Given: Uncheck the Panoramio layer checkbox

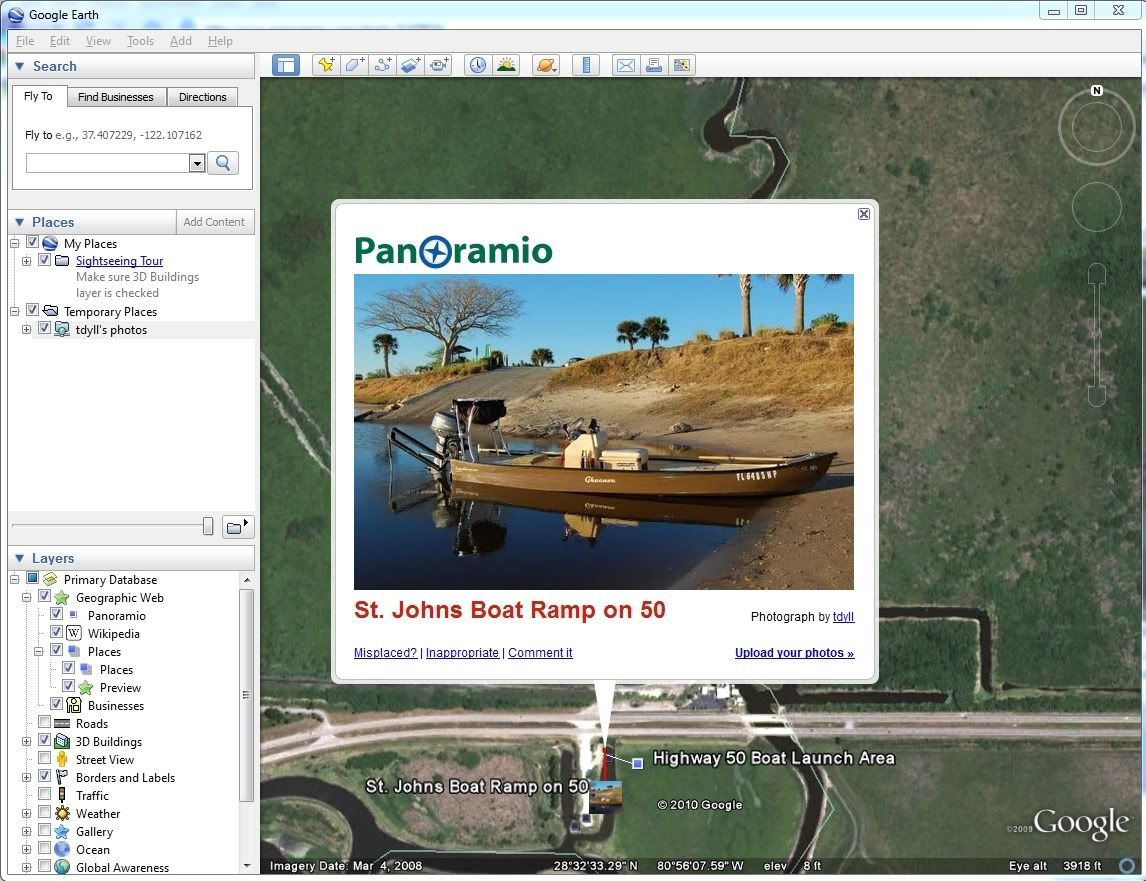Looking at the screenshot, I should (x=56, y=614).
